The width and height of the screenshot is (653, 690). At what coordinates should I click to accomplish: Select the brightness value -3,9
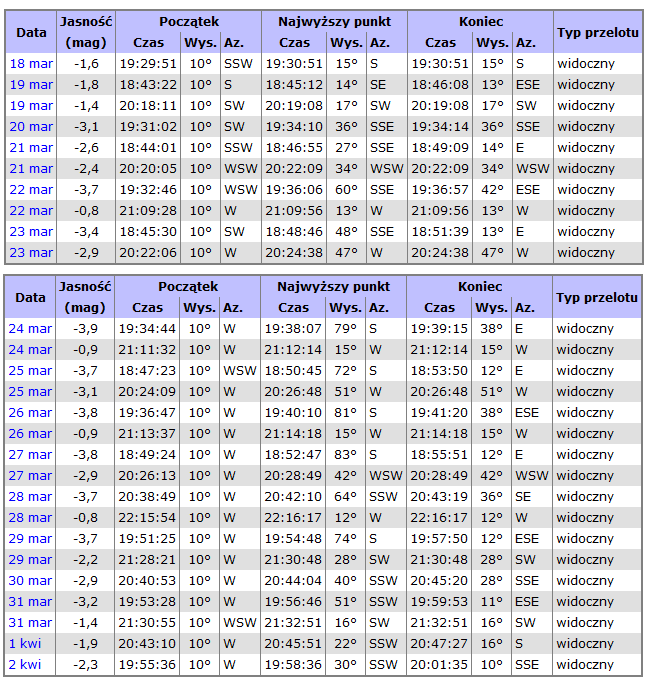tap(85, 329)
